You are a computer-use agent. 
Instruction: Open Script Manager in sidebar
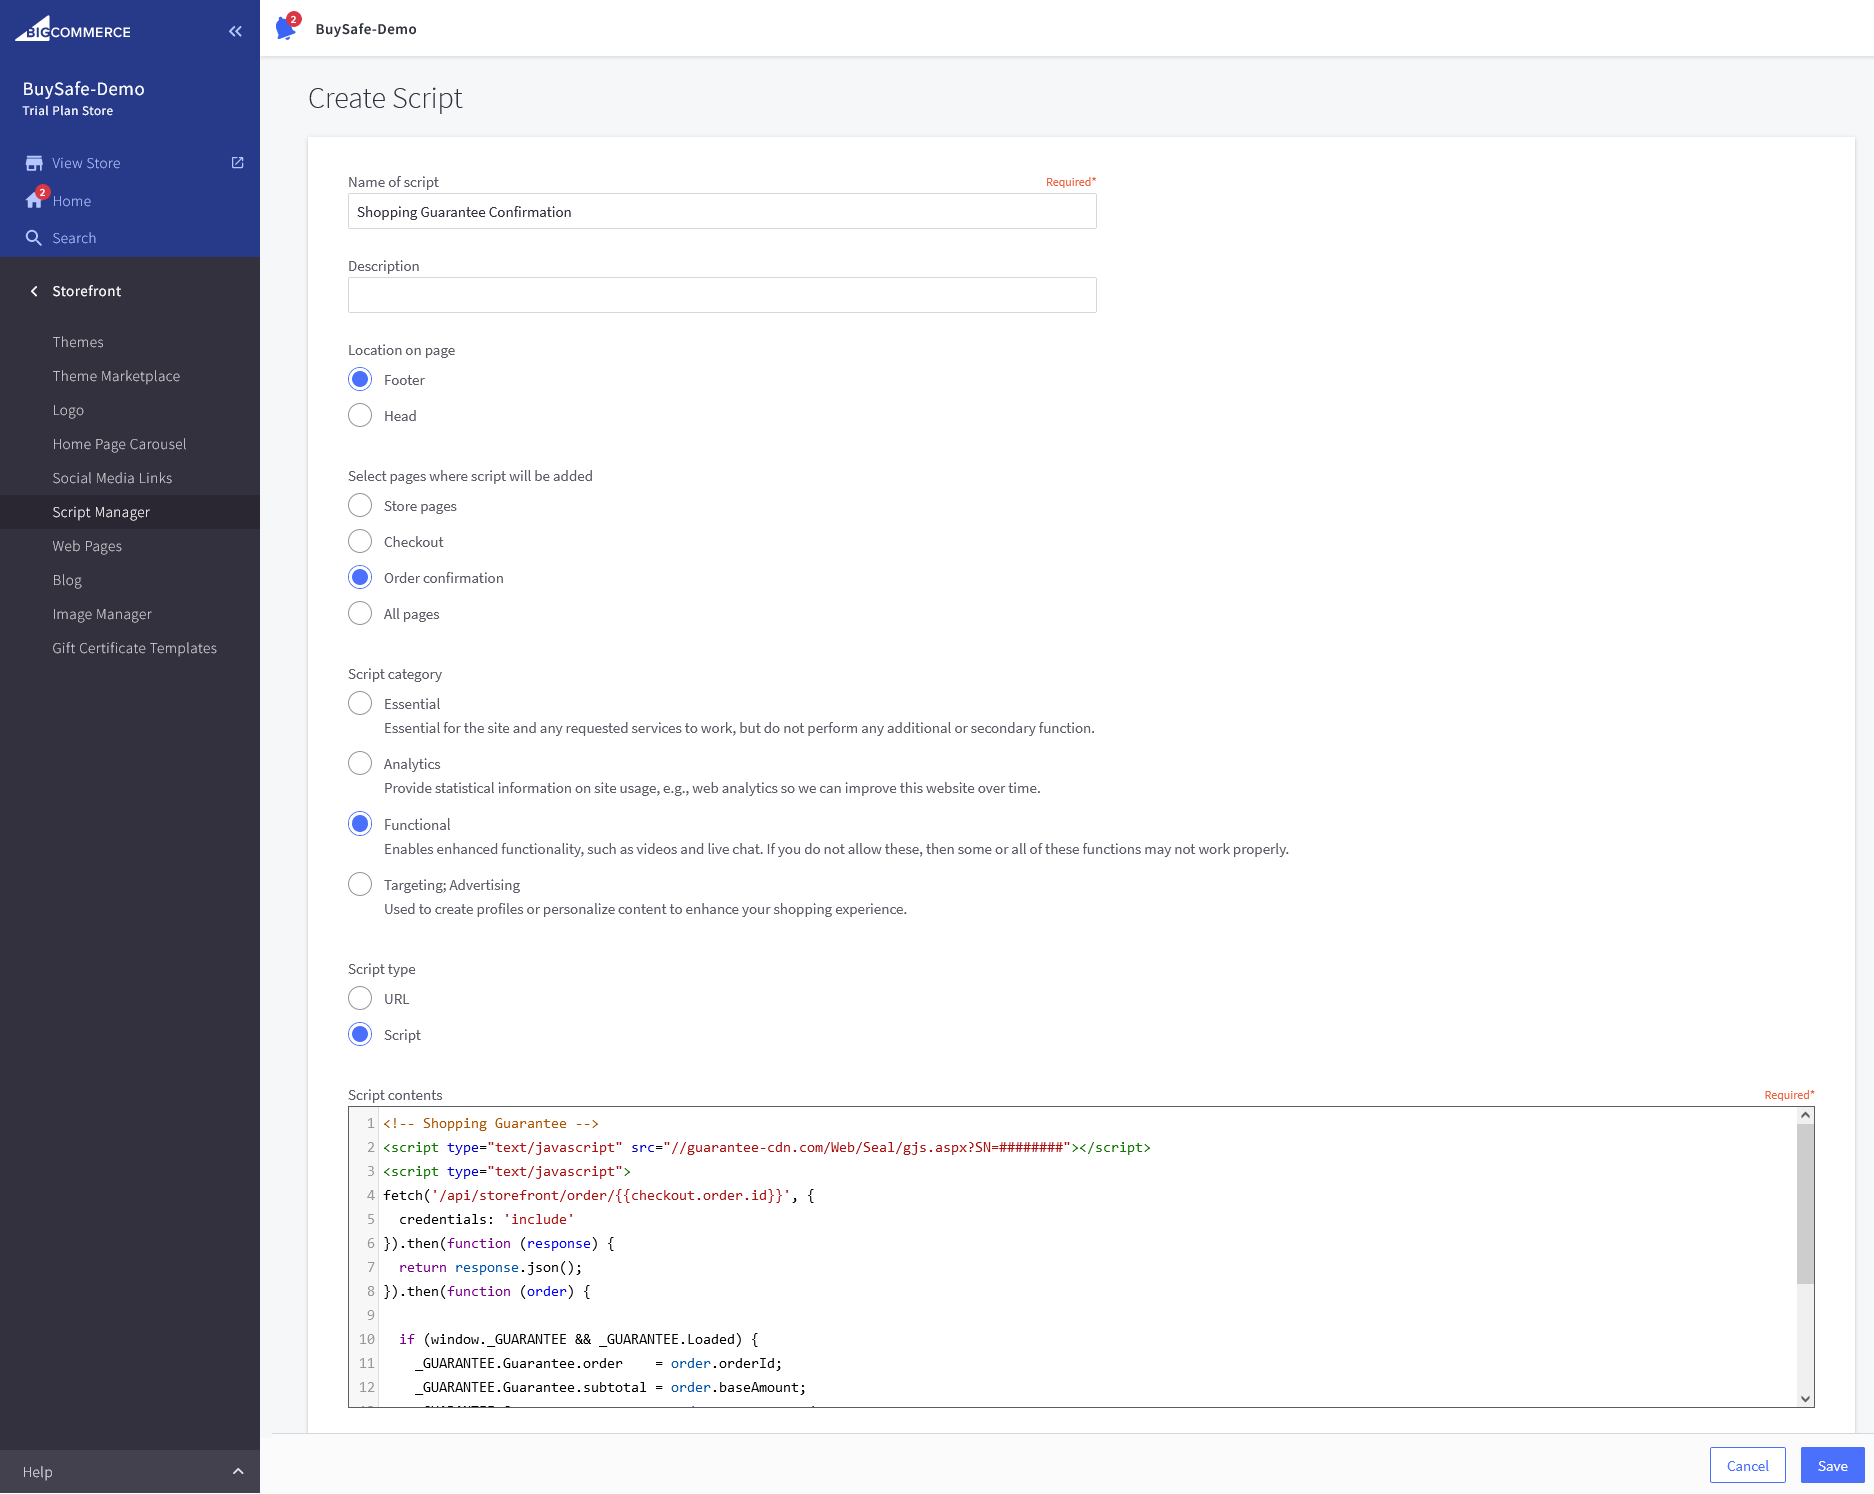tap(130, 512)
